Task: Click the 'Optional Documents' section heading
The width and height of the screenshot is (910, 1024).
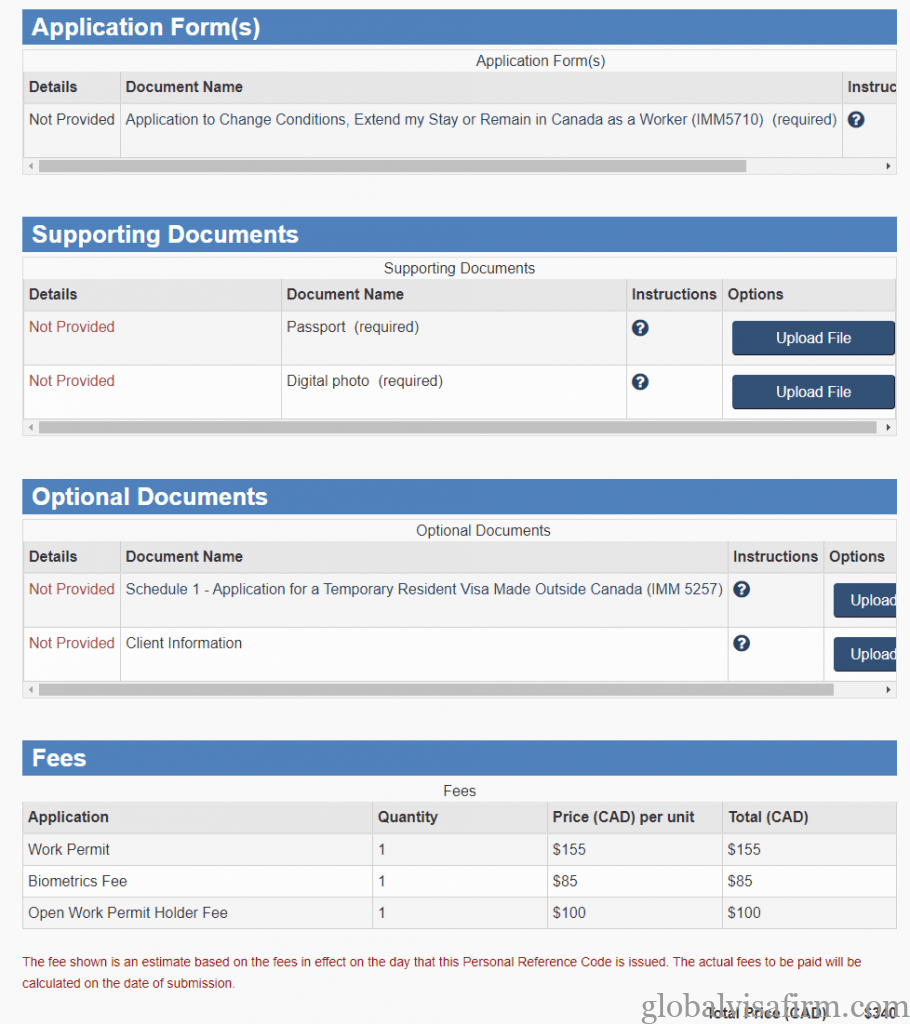Action: click(150, 497)
